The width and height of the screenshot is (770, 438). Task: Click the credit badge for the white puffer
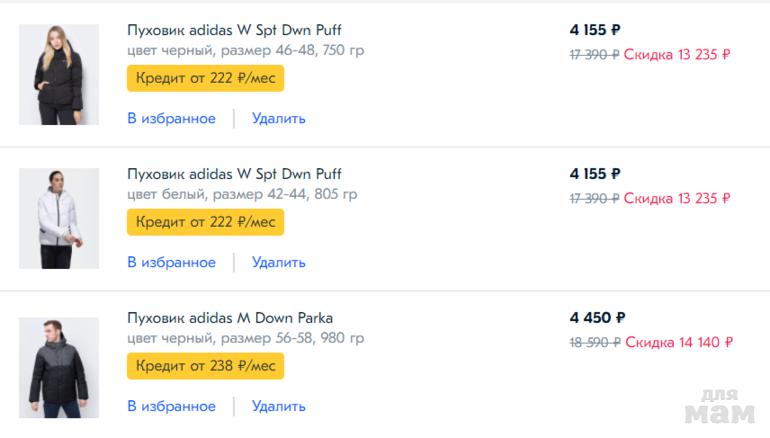coord(205,222)
